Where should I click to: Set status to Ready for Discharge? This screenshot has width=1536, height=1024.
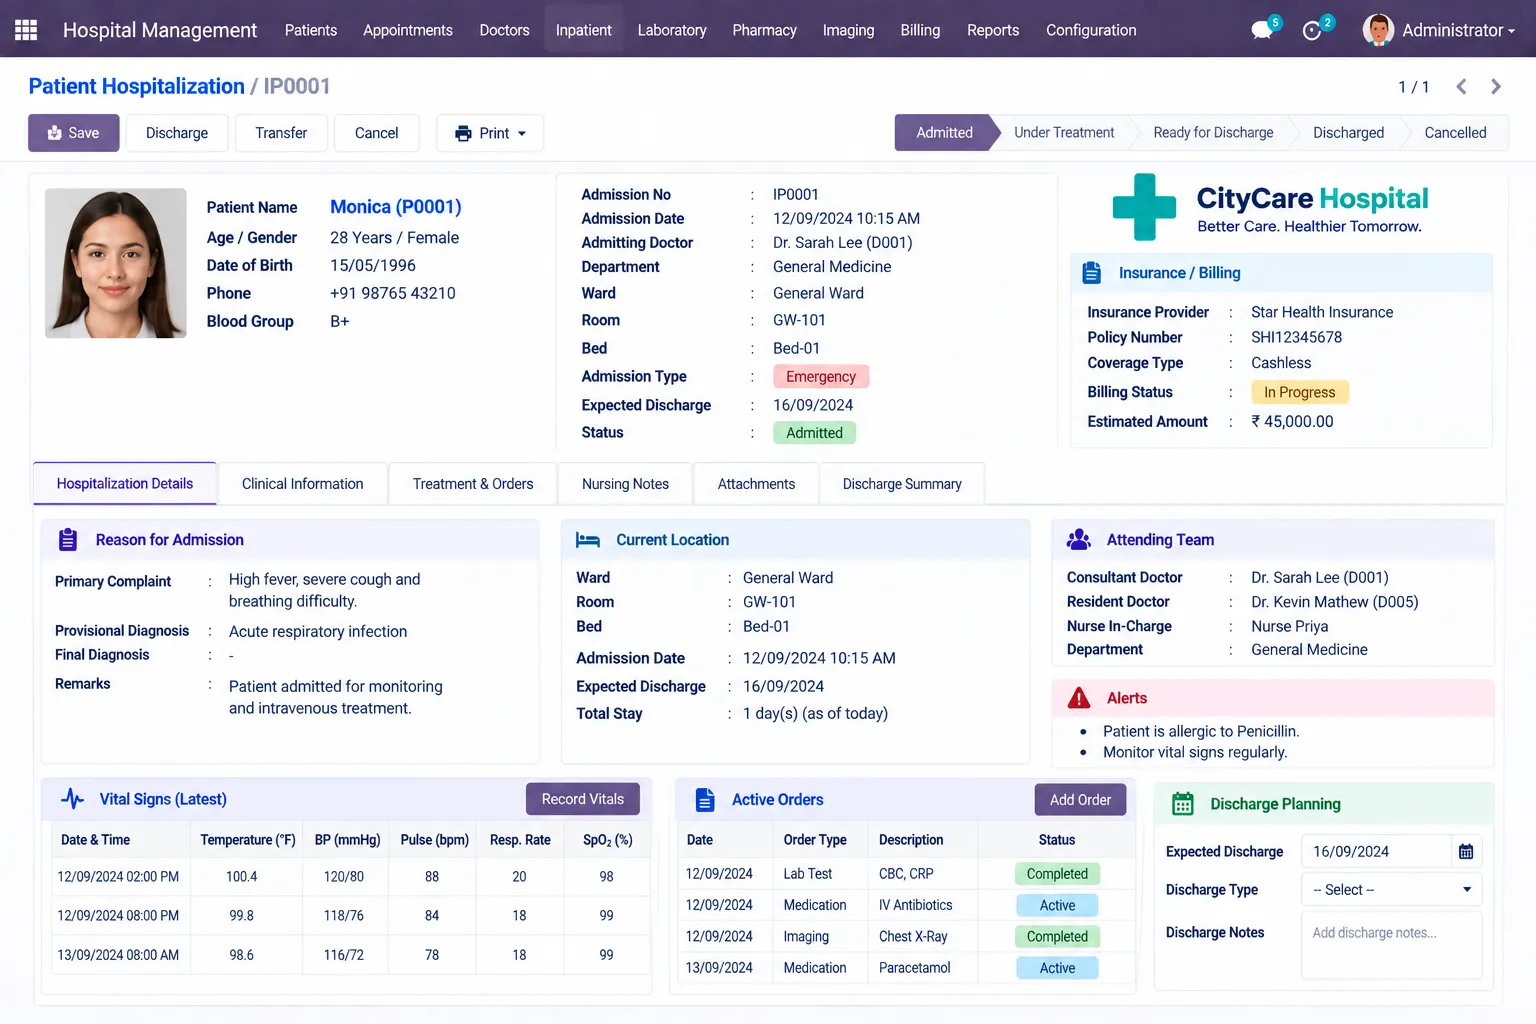click(1213, 133)
